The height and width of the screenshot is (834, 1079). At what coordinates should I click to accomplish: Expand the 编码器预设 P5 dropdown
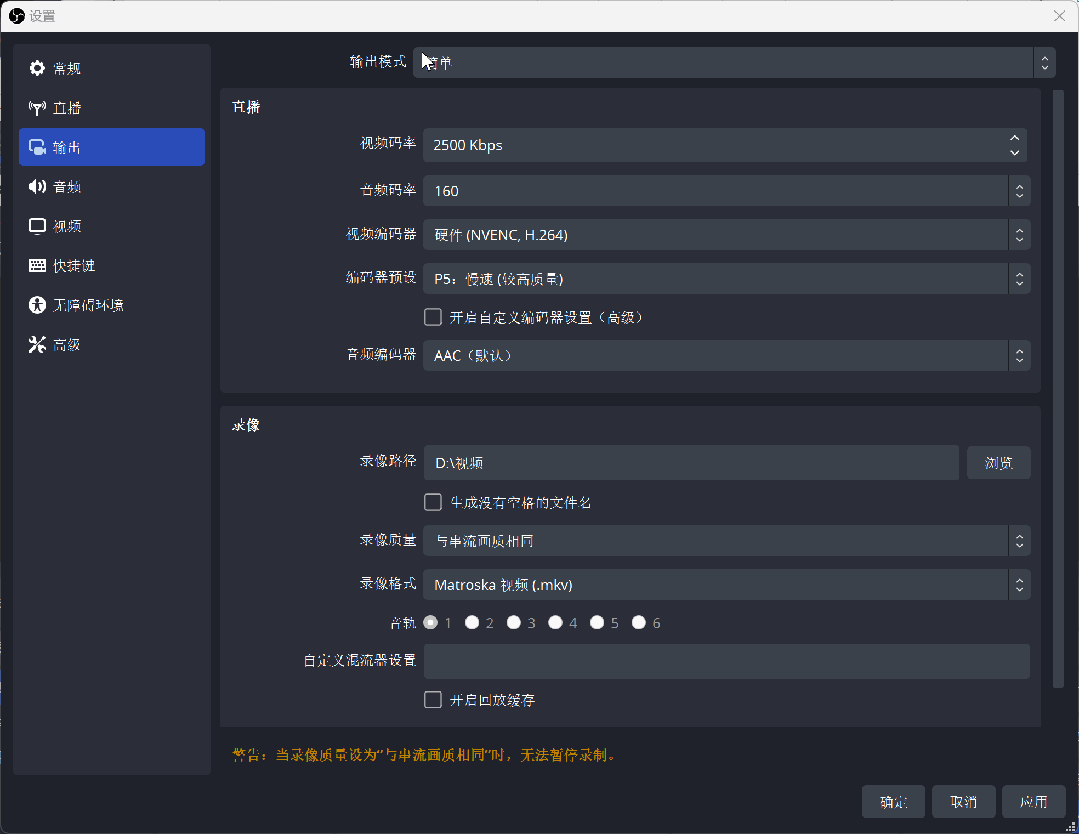[726, 279]
